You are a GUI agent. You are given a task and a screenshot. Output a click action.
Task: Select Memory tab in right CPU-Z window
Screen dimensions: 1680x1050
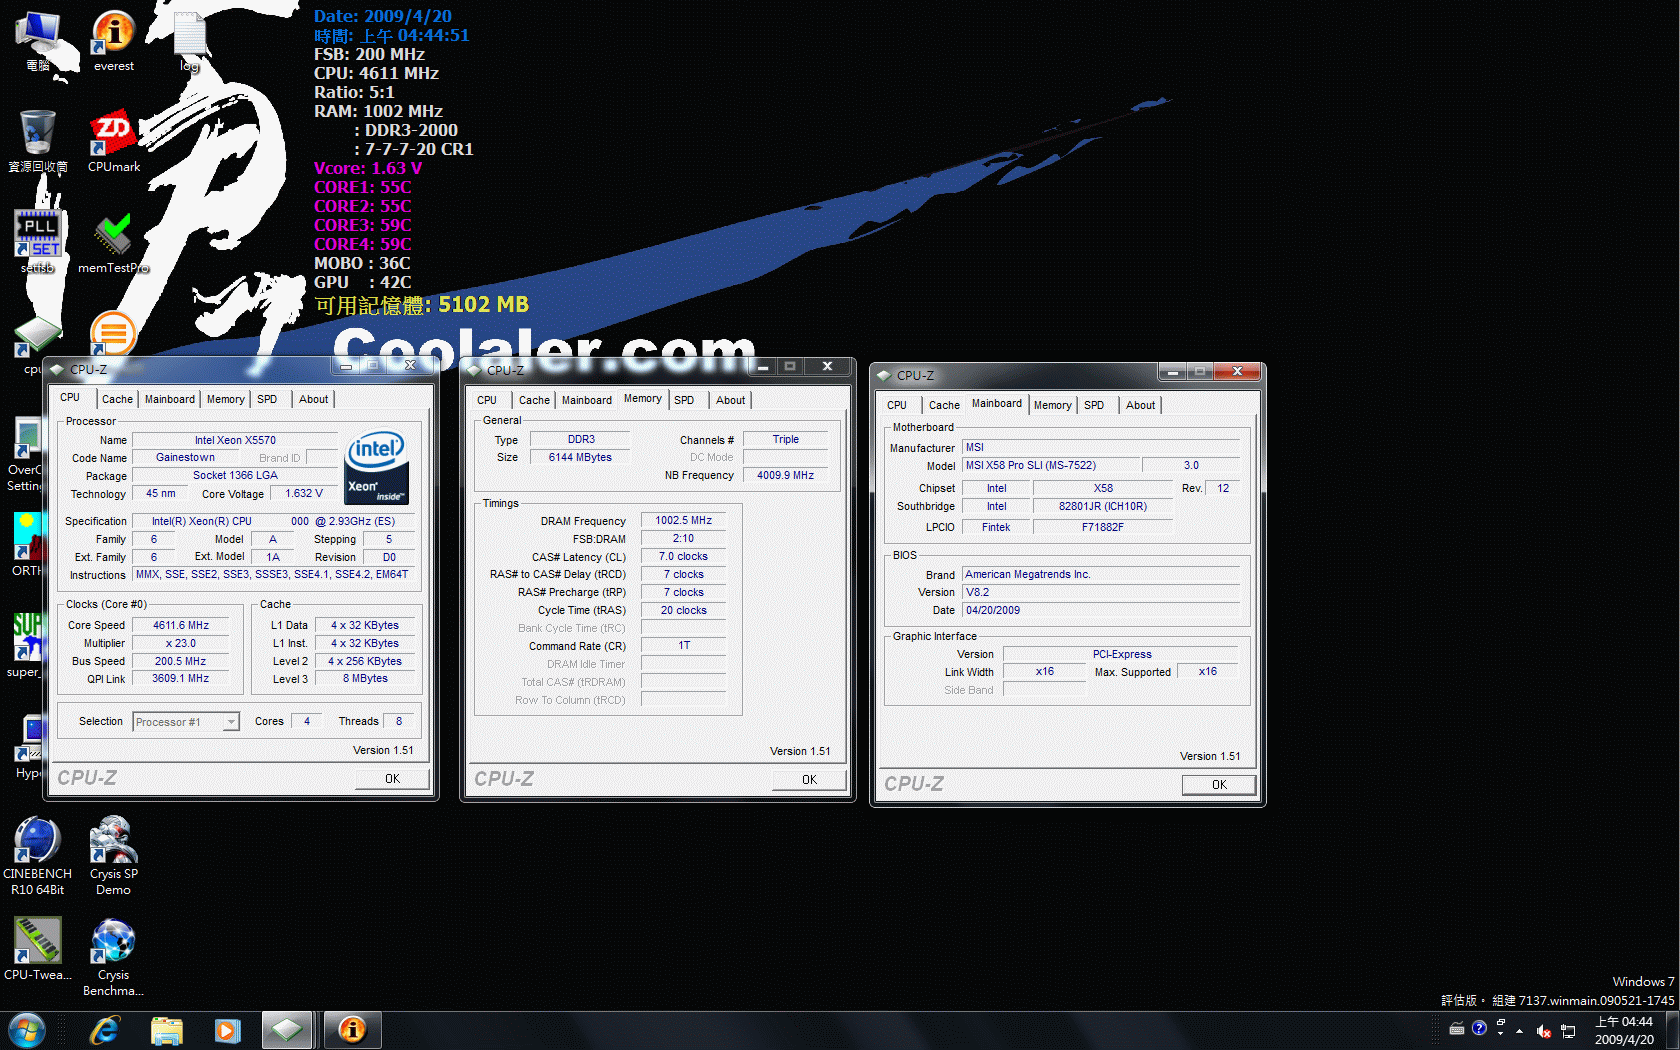click(1053, 405)
